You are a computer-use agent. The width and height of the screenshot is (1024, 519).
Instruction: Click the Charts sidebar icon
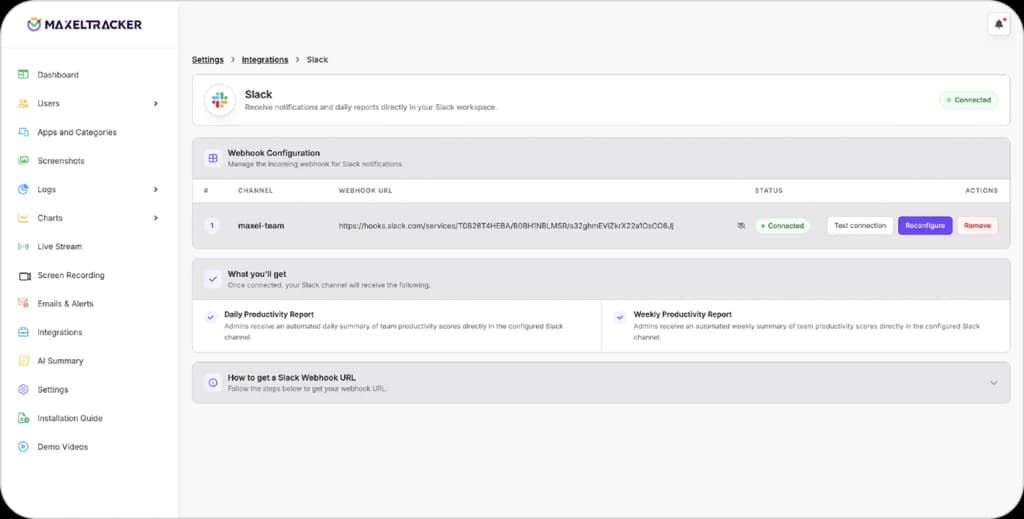tap(24, 218)
